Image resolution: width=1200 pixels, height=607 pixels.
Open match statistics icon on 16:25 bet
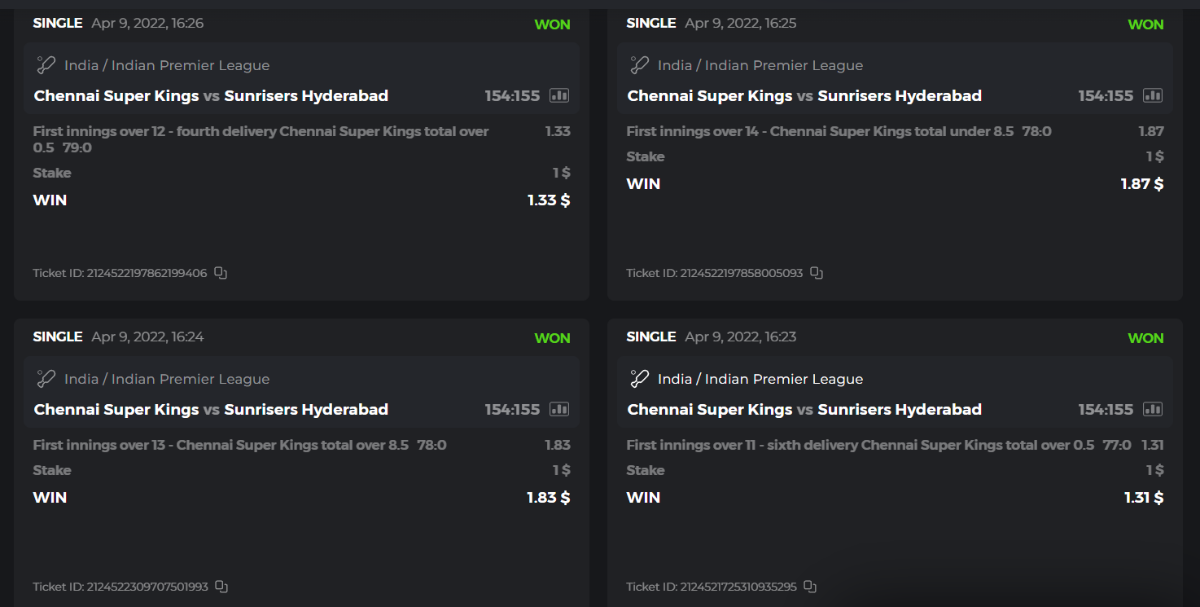(x=1153, y=96)
